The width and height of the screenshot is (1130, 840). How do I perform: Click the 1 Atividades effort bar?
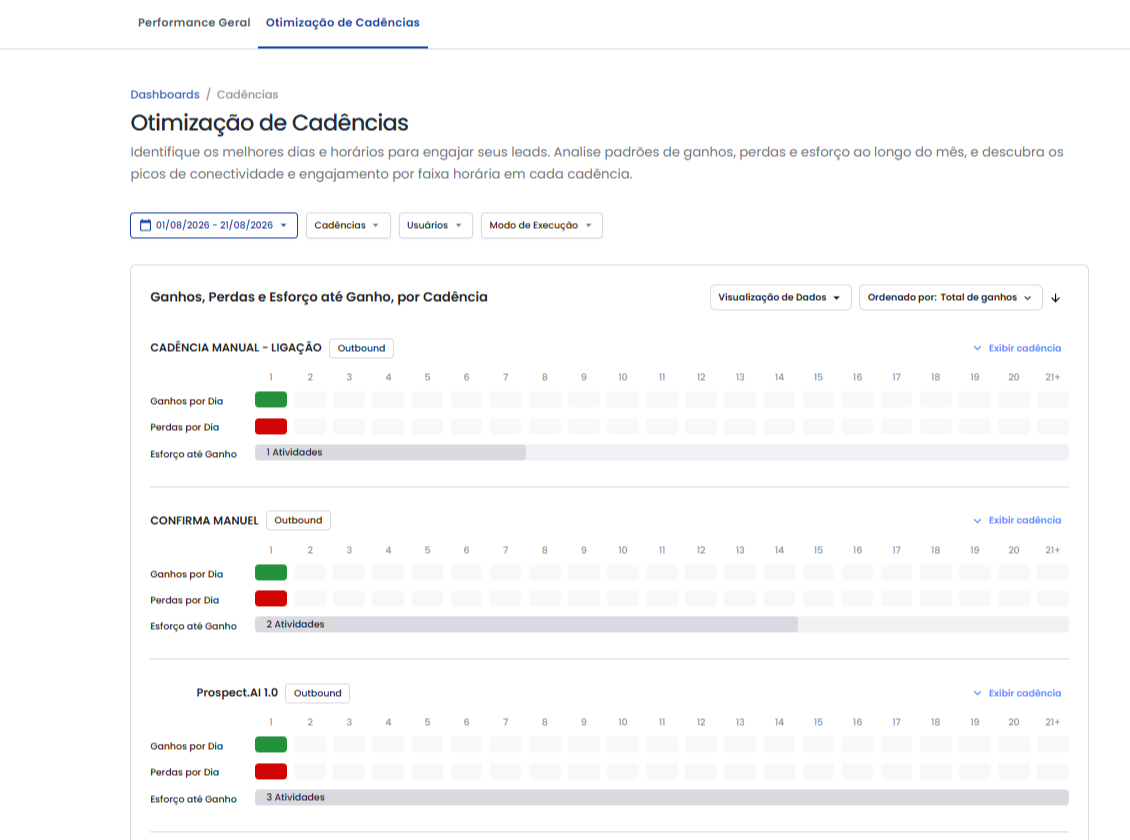pyautogui.click(x=391, y=452)
